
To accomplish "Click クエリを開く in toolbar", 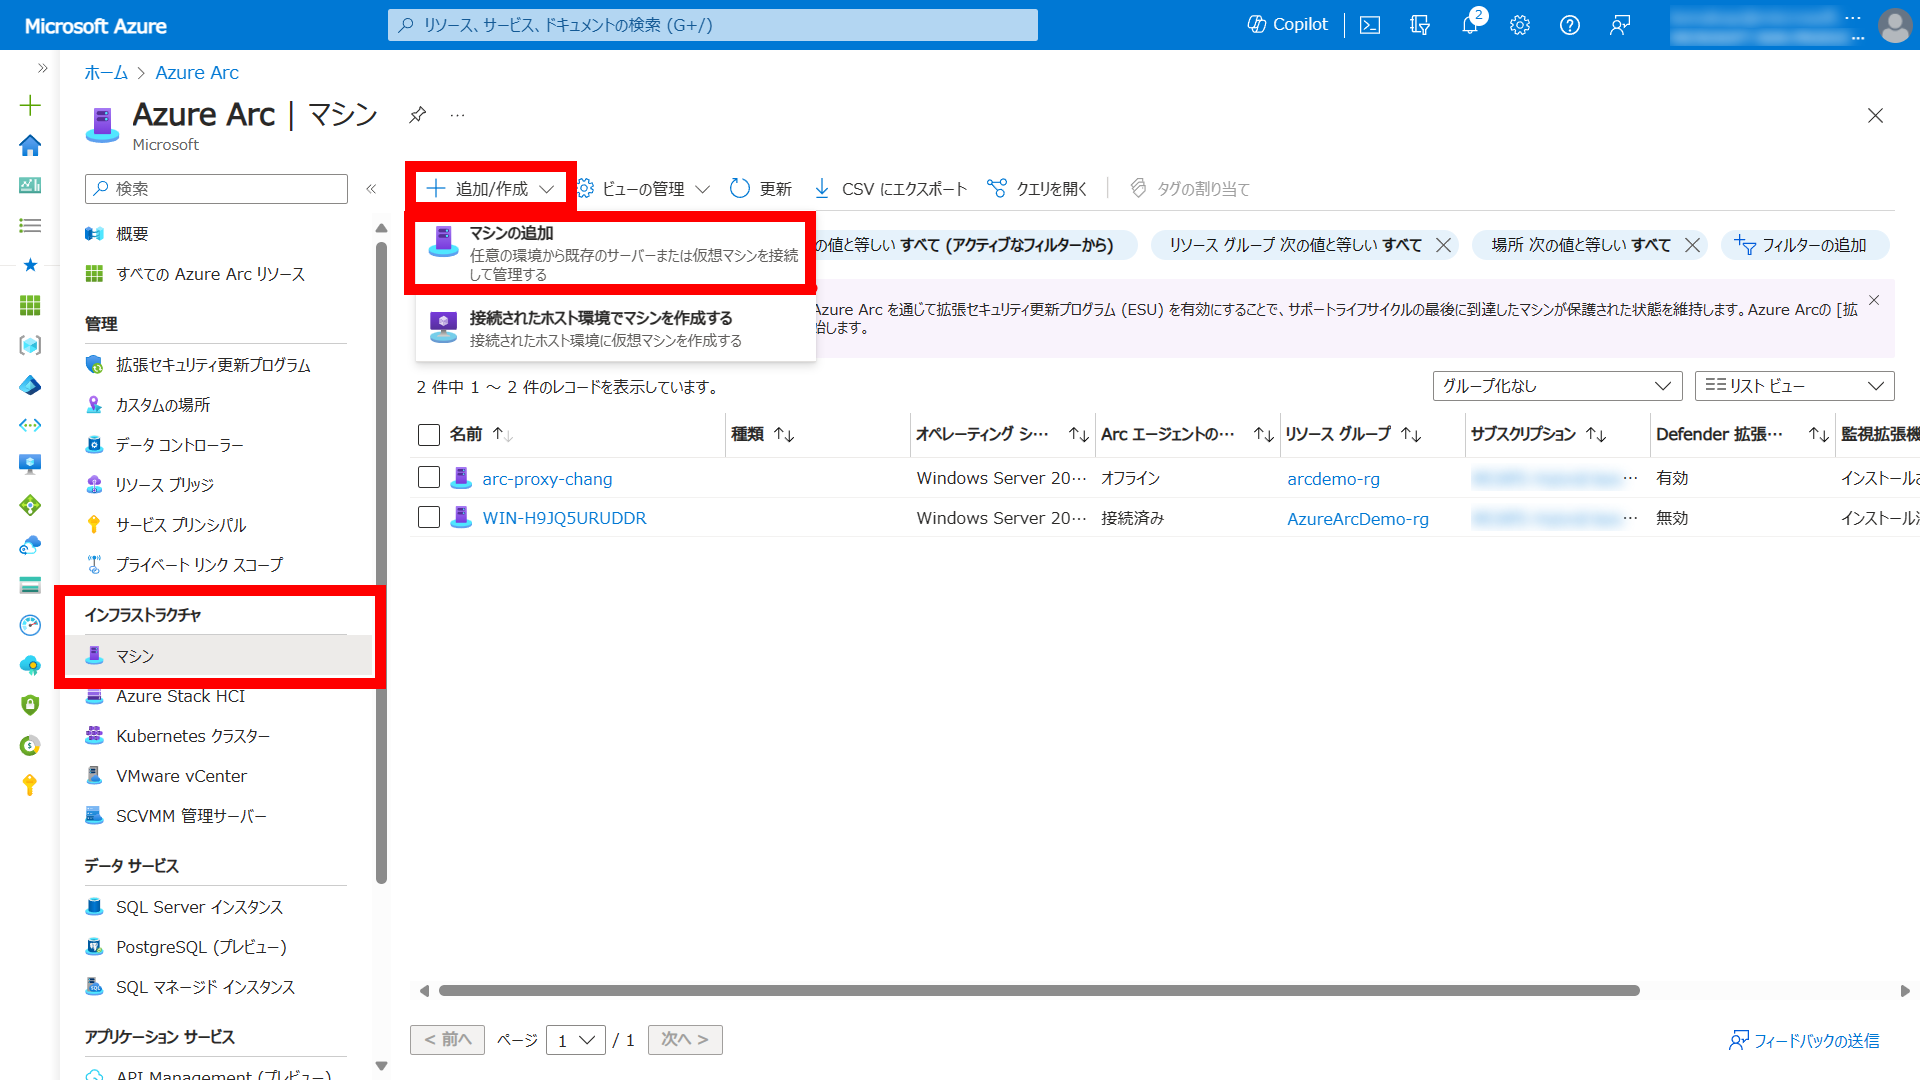I will pos(1037,189).
